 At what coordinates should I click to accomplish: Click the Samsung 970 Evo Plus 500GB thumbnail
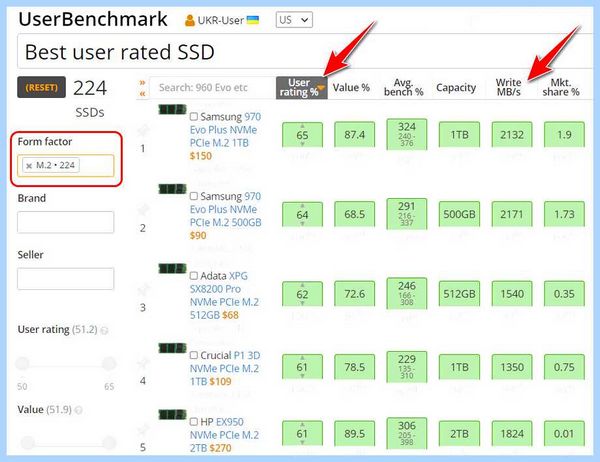(172, 189)
